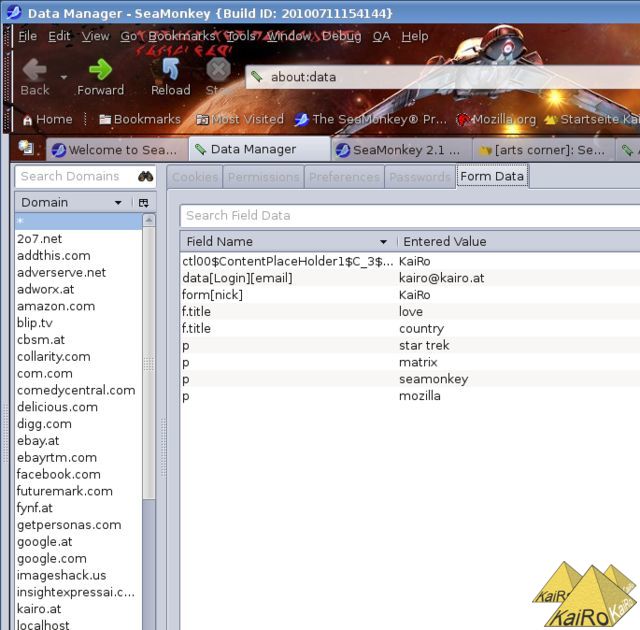Viewport: 640px width, 630px height.
Task: Click the domain list scrollbar thumb
Action: tap(149, 363)
